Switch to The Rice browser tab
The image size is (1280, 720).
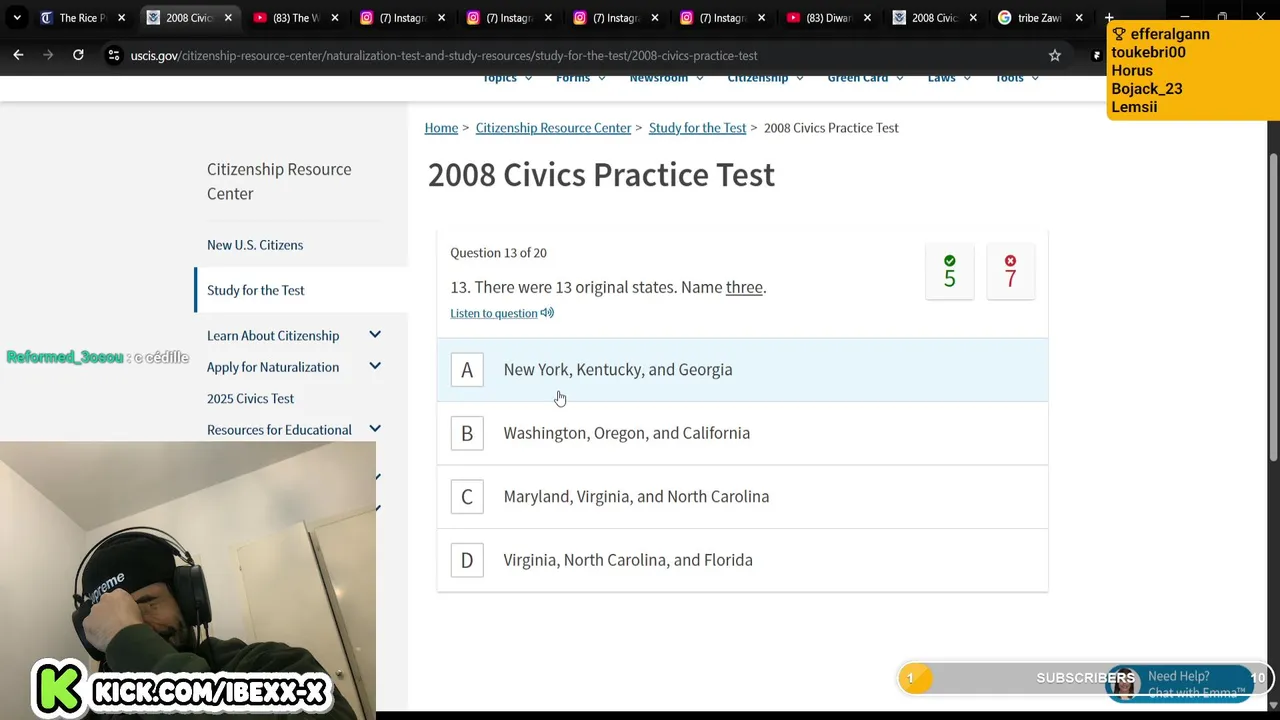[80, 18]
